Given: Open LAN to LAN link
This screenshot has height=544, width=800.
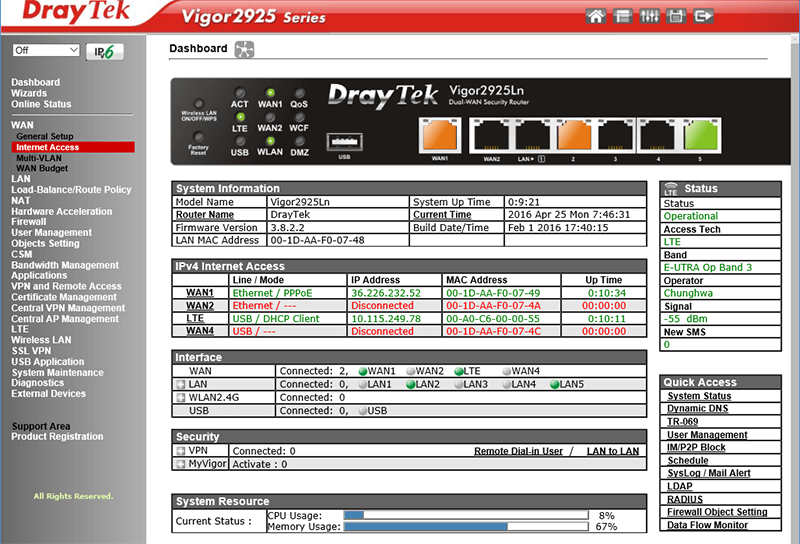Looking at the screenshot, I should (x=613, y=451).
